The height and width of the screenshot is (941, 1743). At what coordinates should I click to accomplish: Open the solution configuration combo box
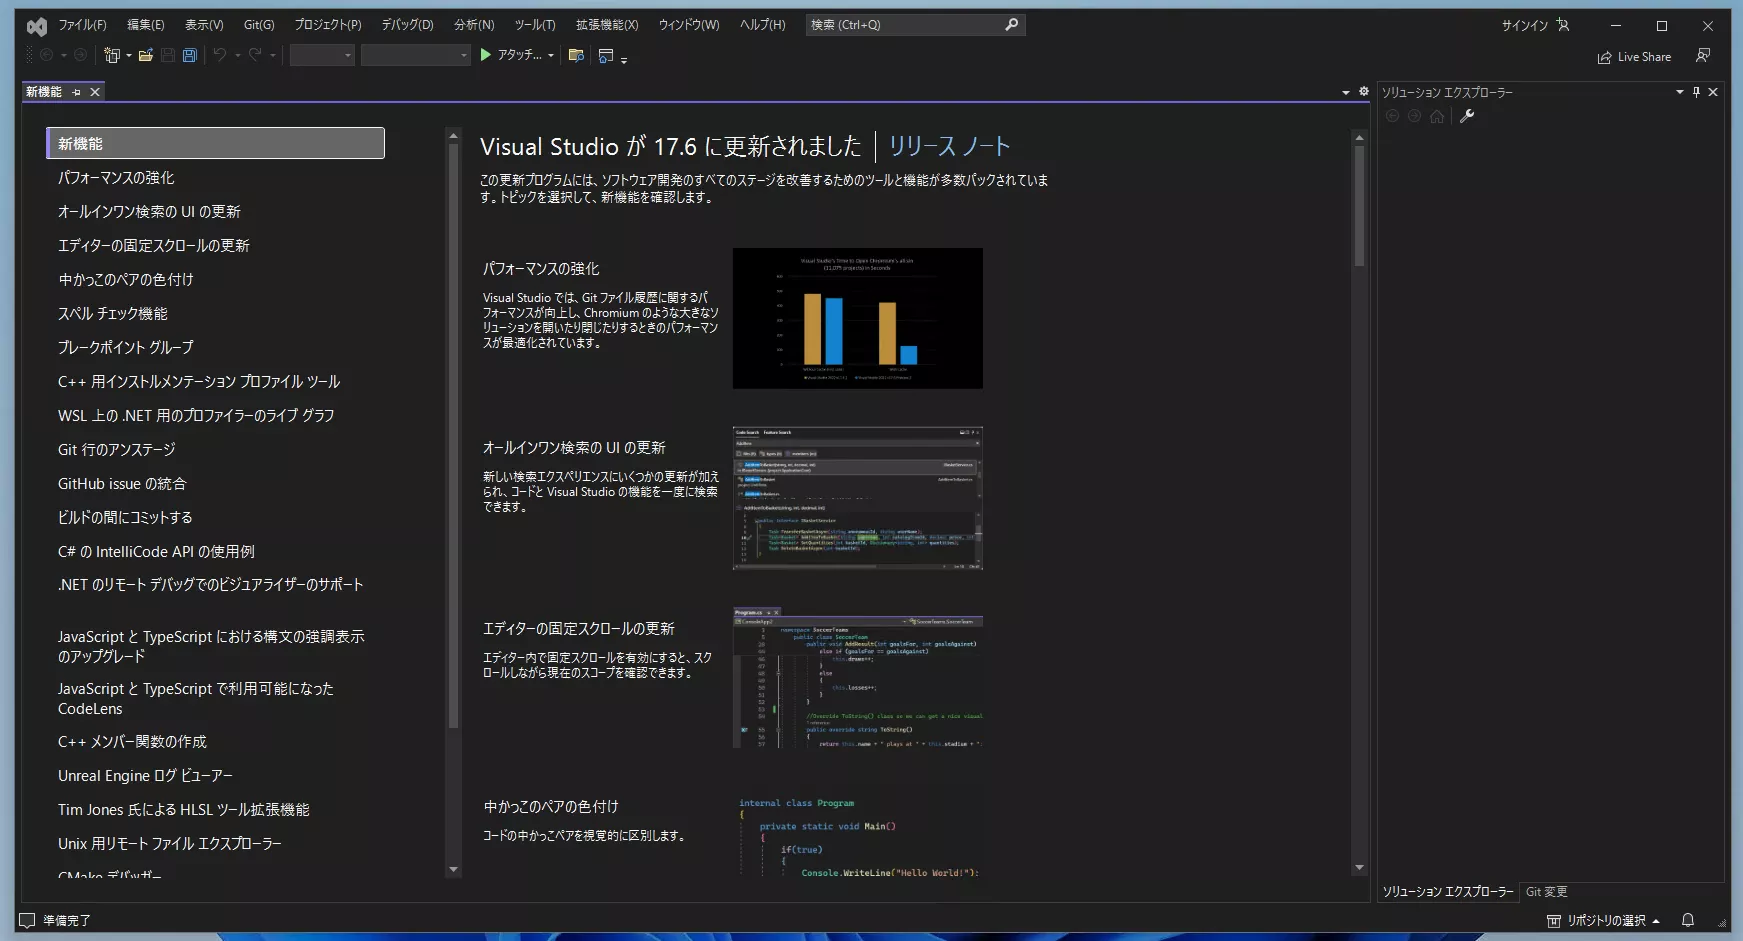[x=322, y=55]
